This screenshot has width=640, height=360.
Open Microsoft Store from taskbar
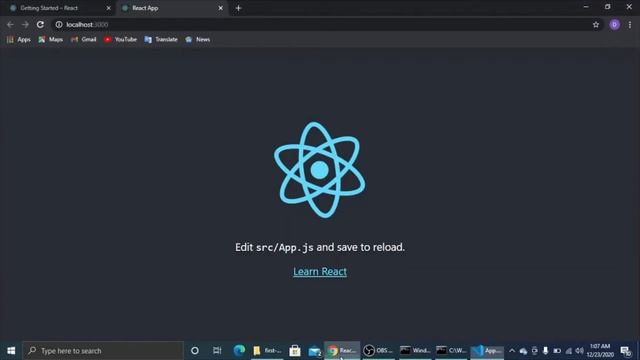295,351
